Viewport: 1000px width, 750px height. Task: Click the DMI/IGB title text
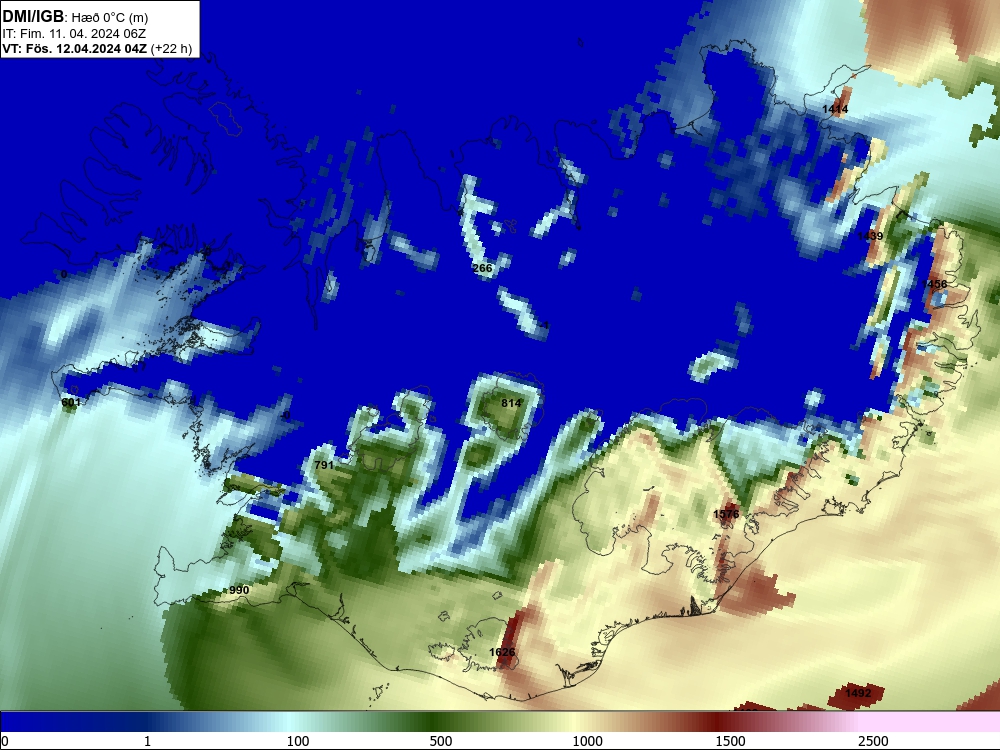[x=33, y=17]
